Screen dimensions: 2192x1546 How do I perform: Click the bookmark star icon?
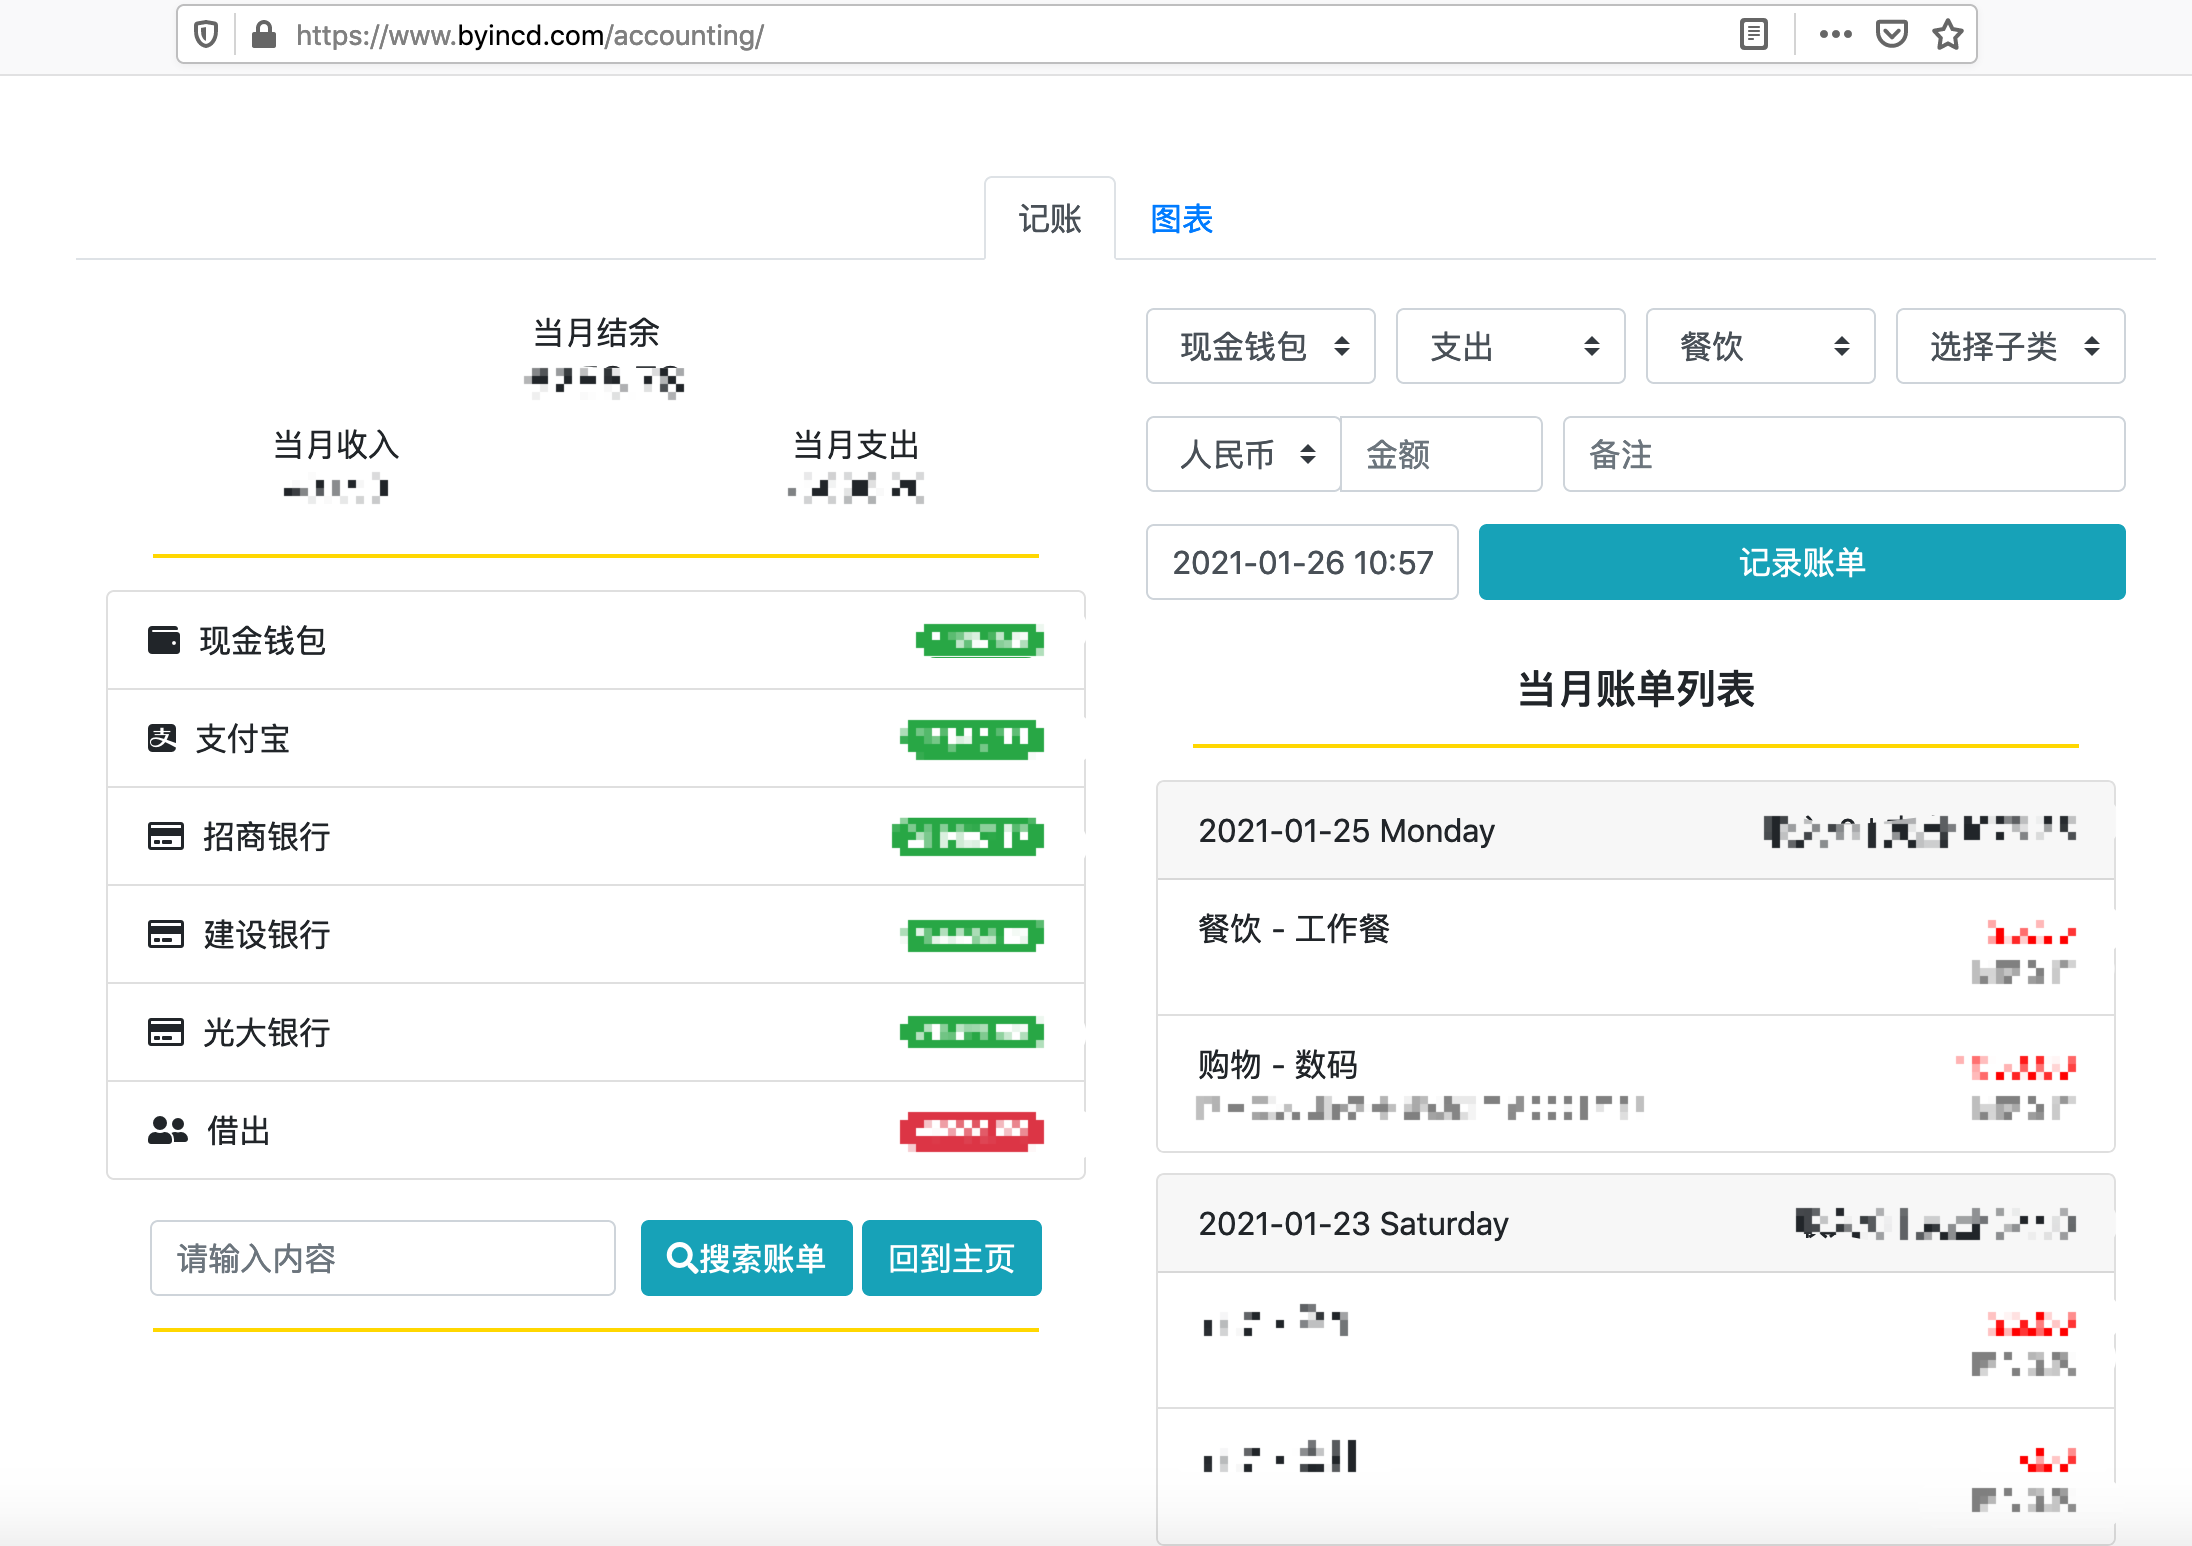1947,35
